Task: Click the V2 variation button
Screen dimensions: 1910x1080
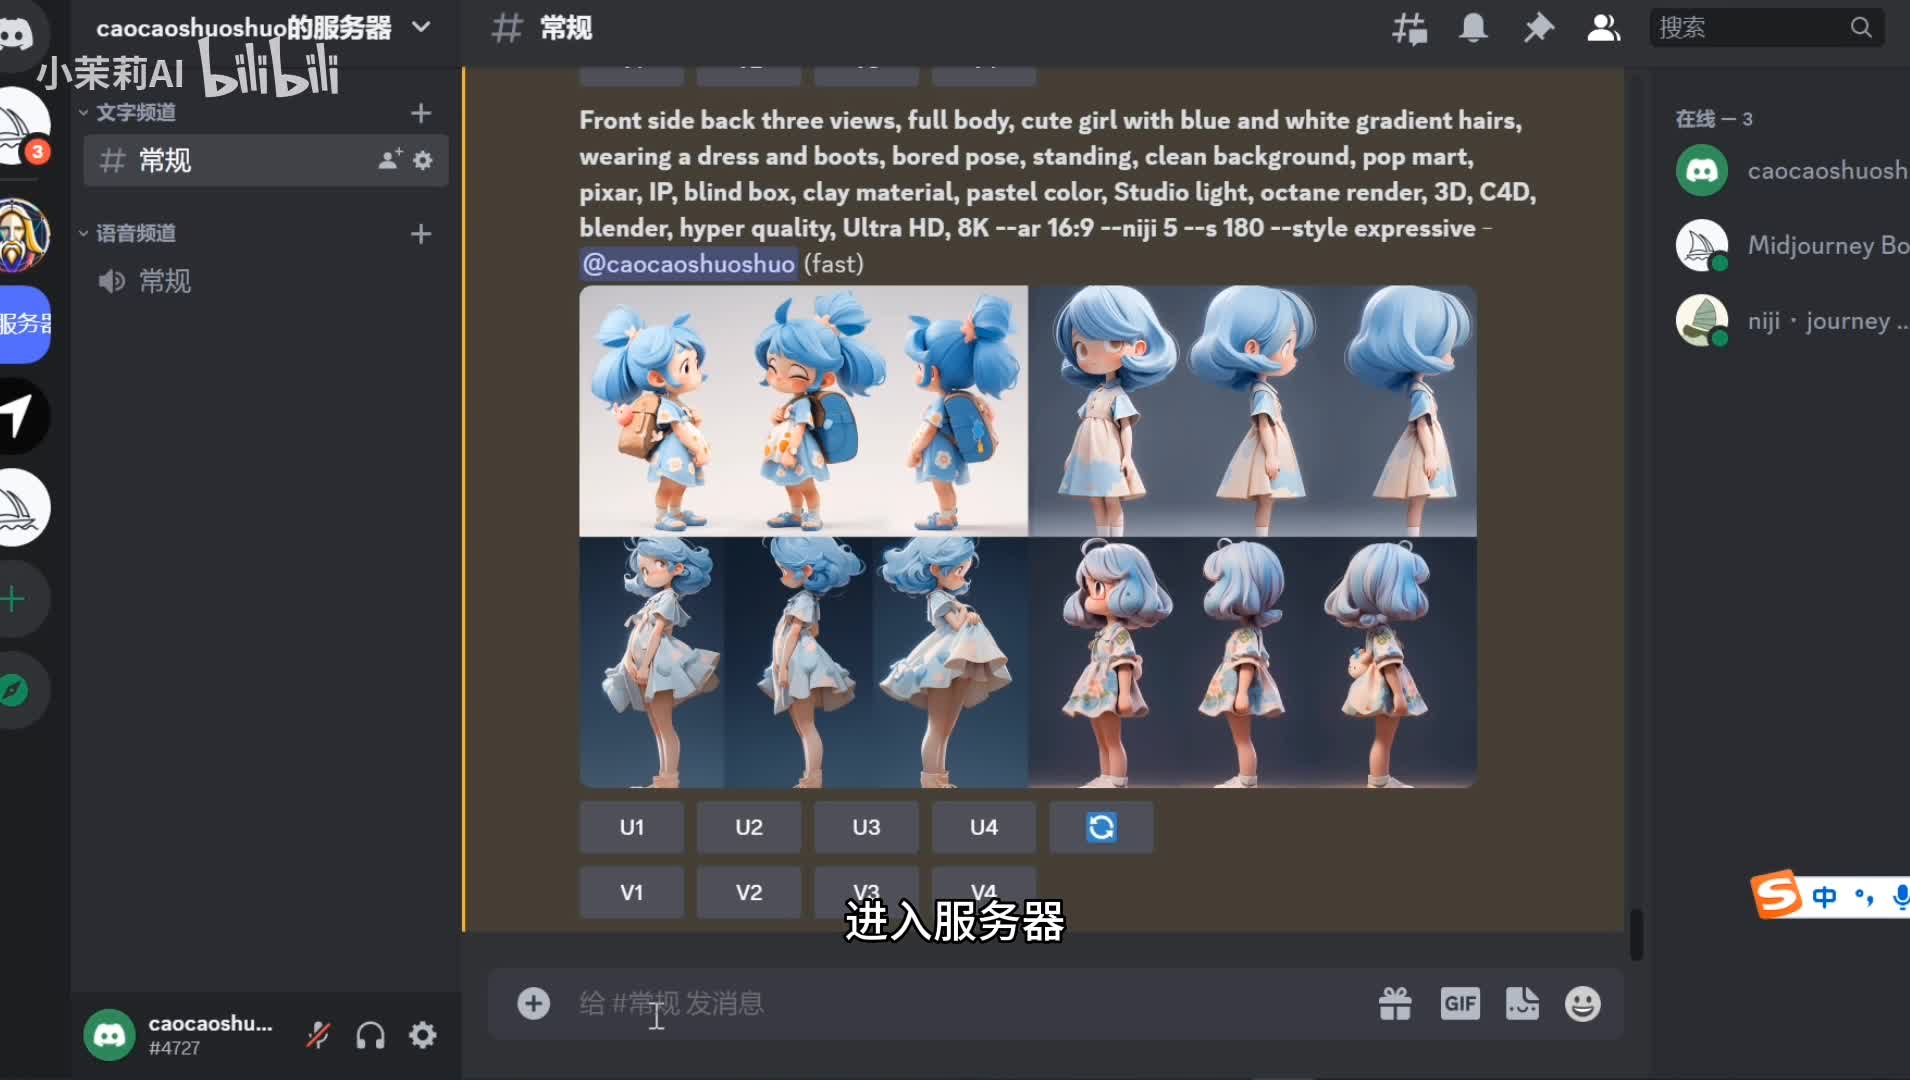Action: pyautogui.click(x=748, y=892)
